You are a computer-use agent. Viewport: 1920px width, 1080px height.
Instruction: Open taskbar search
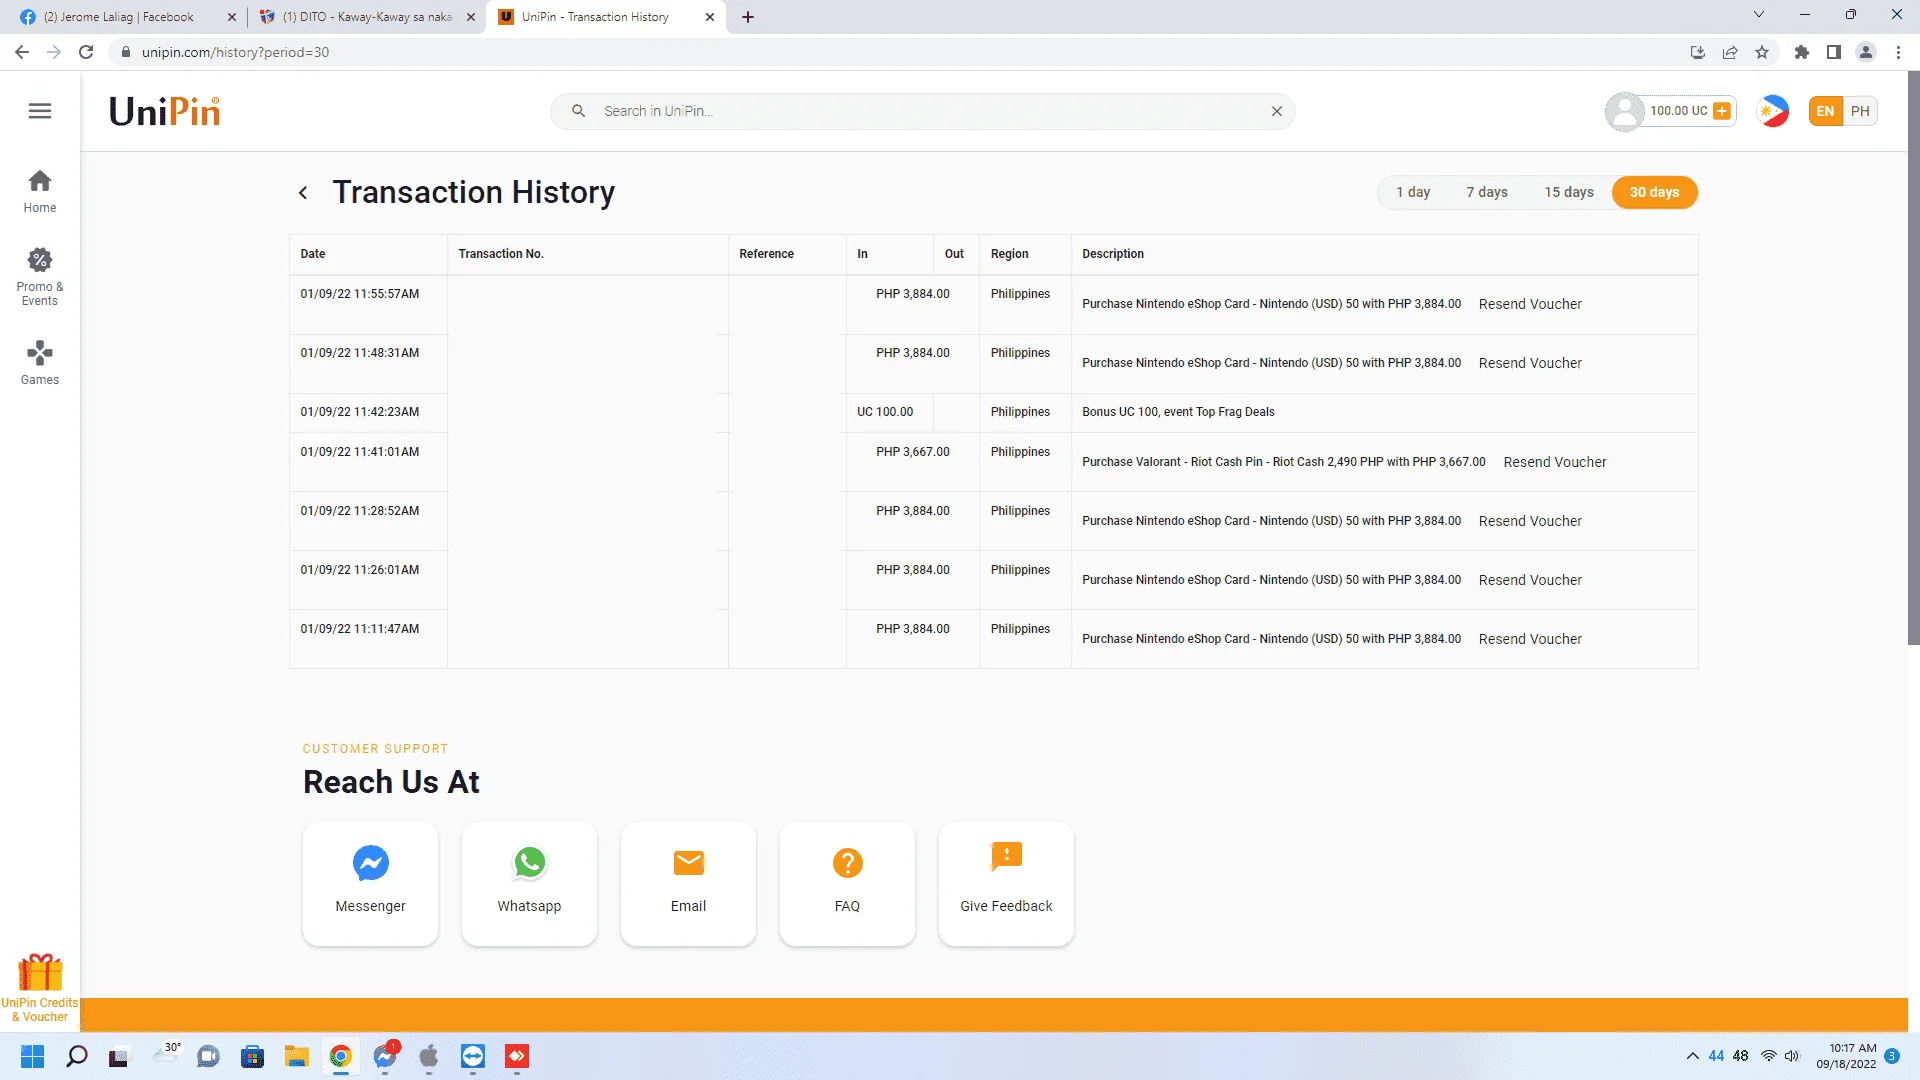(76, 1056)
